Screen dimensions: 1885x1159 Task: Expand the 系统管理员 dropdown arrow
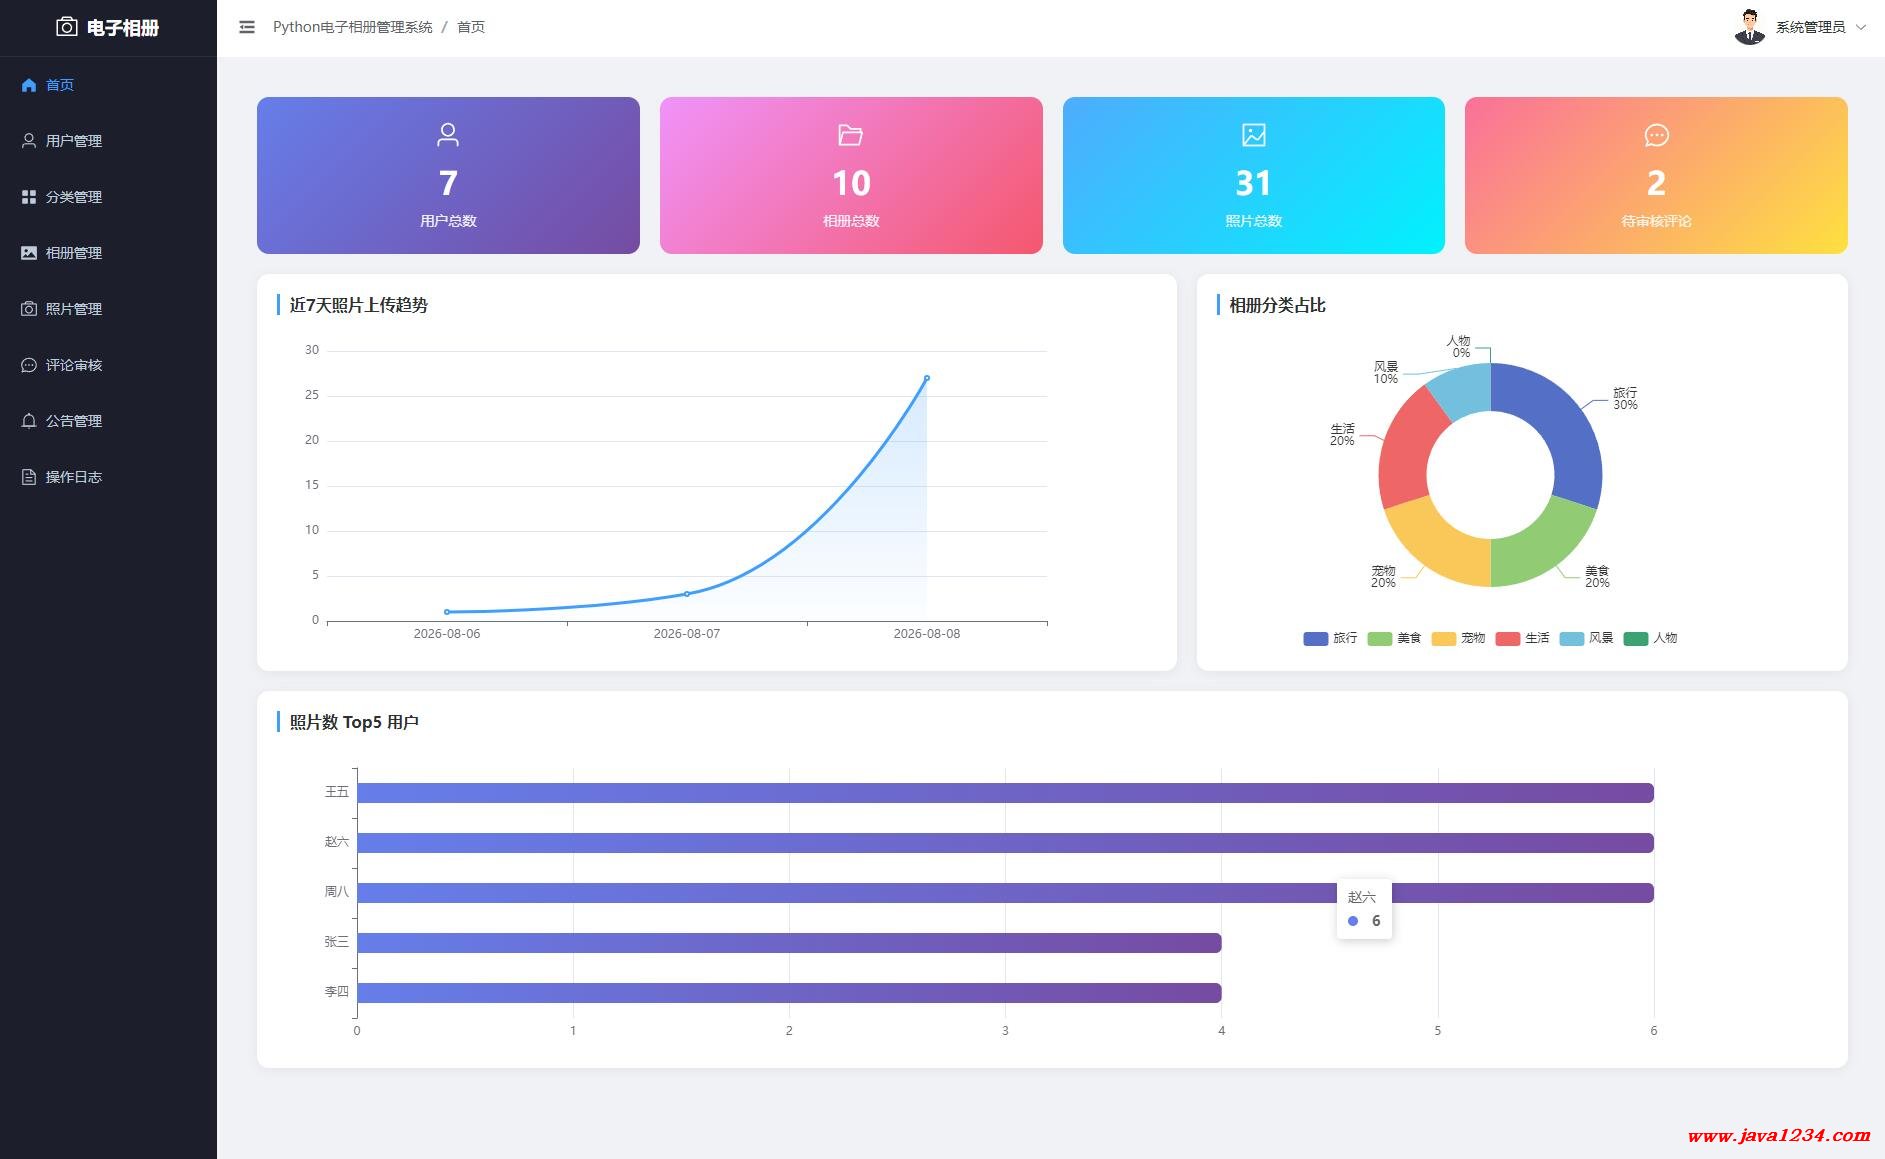[1861, 27]
